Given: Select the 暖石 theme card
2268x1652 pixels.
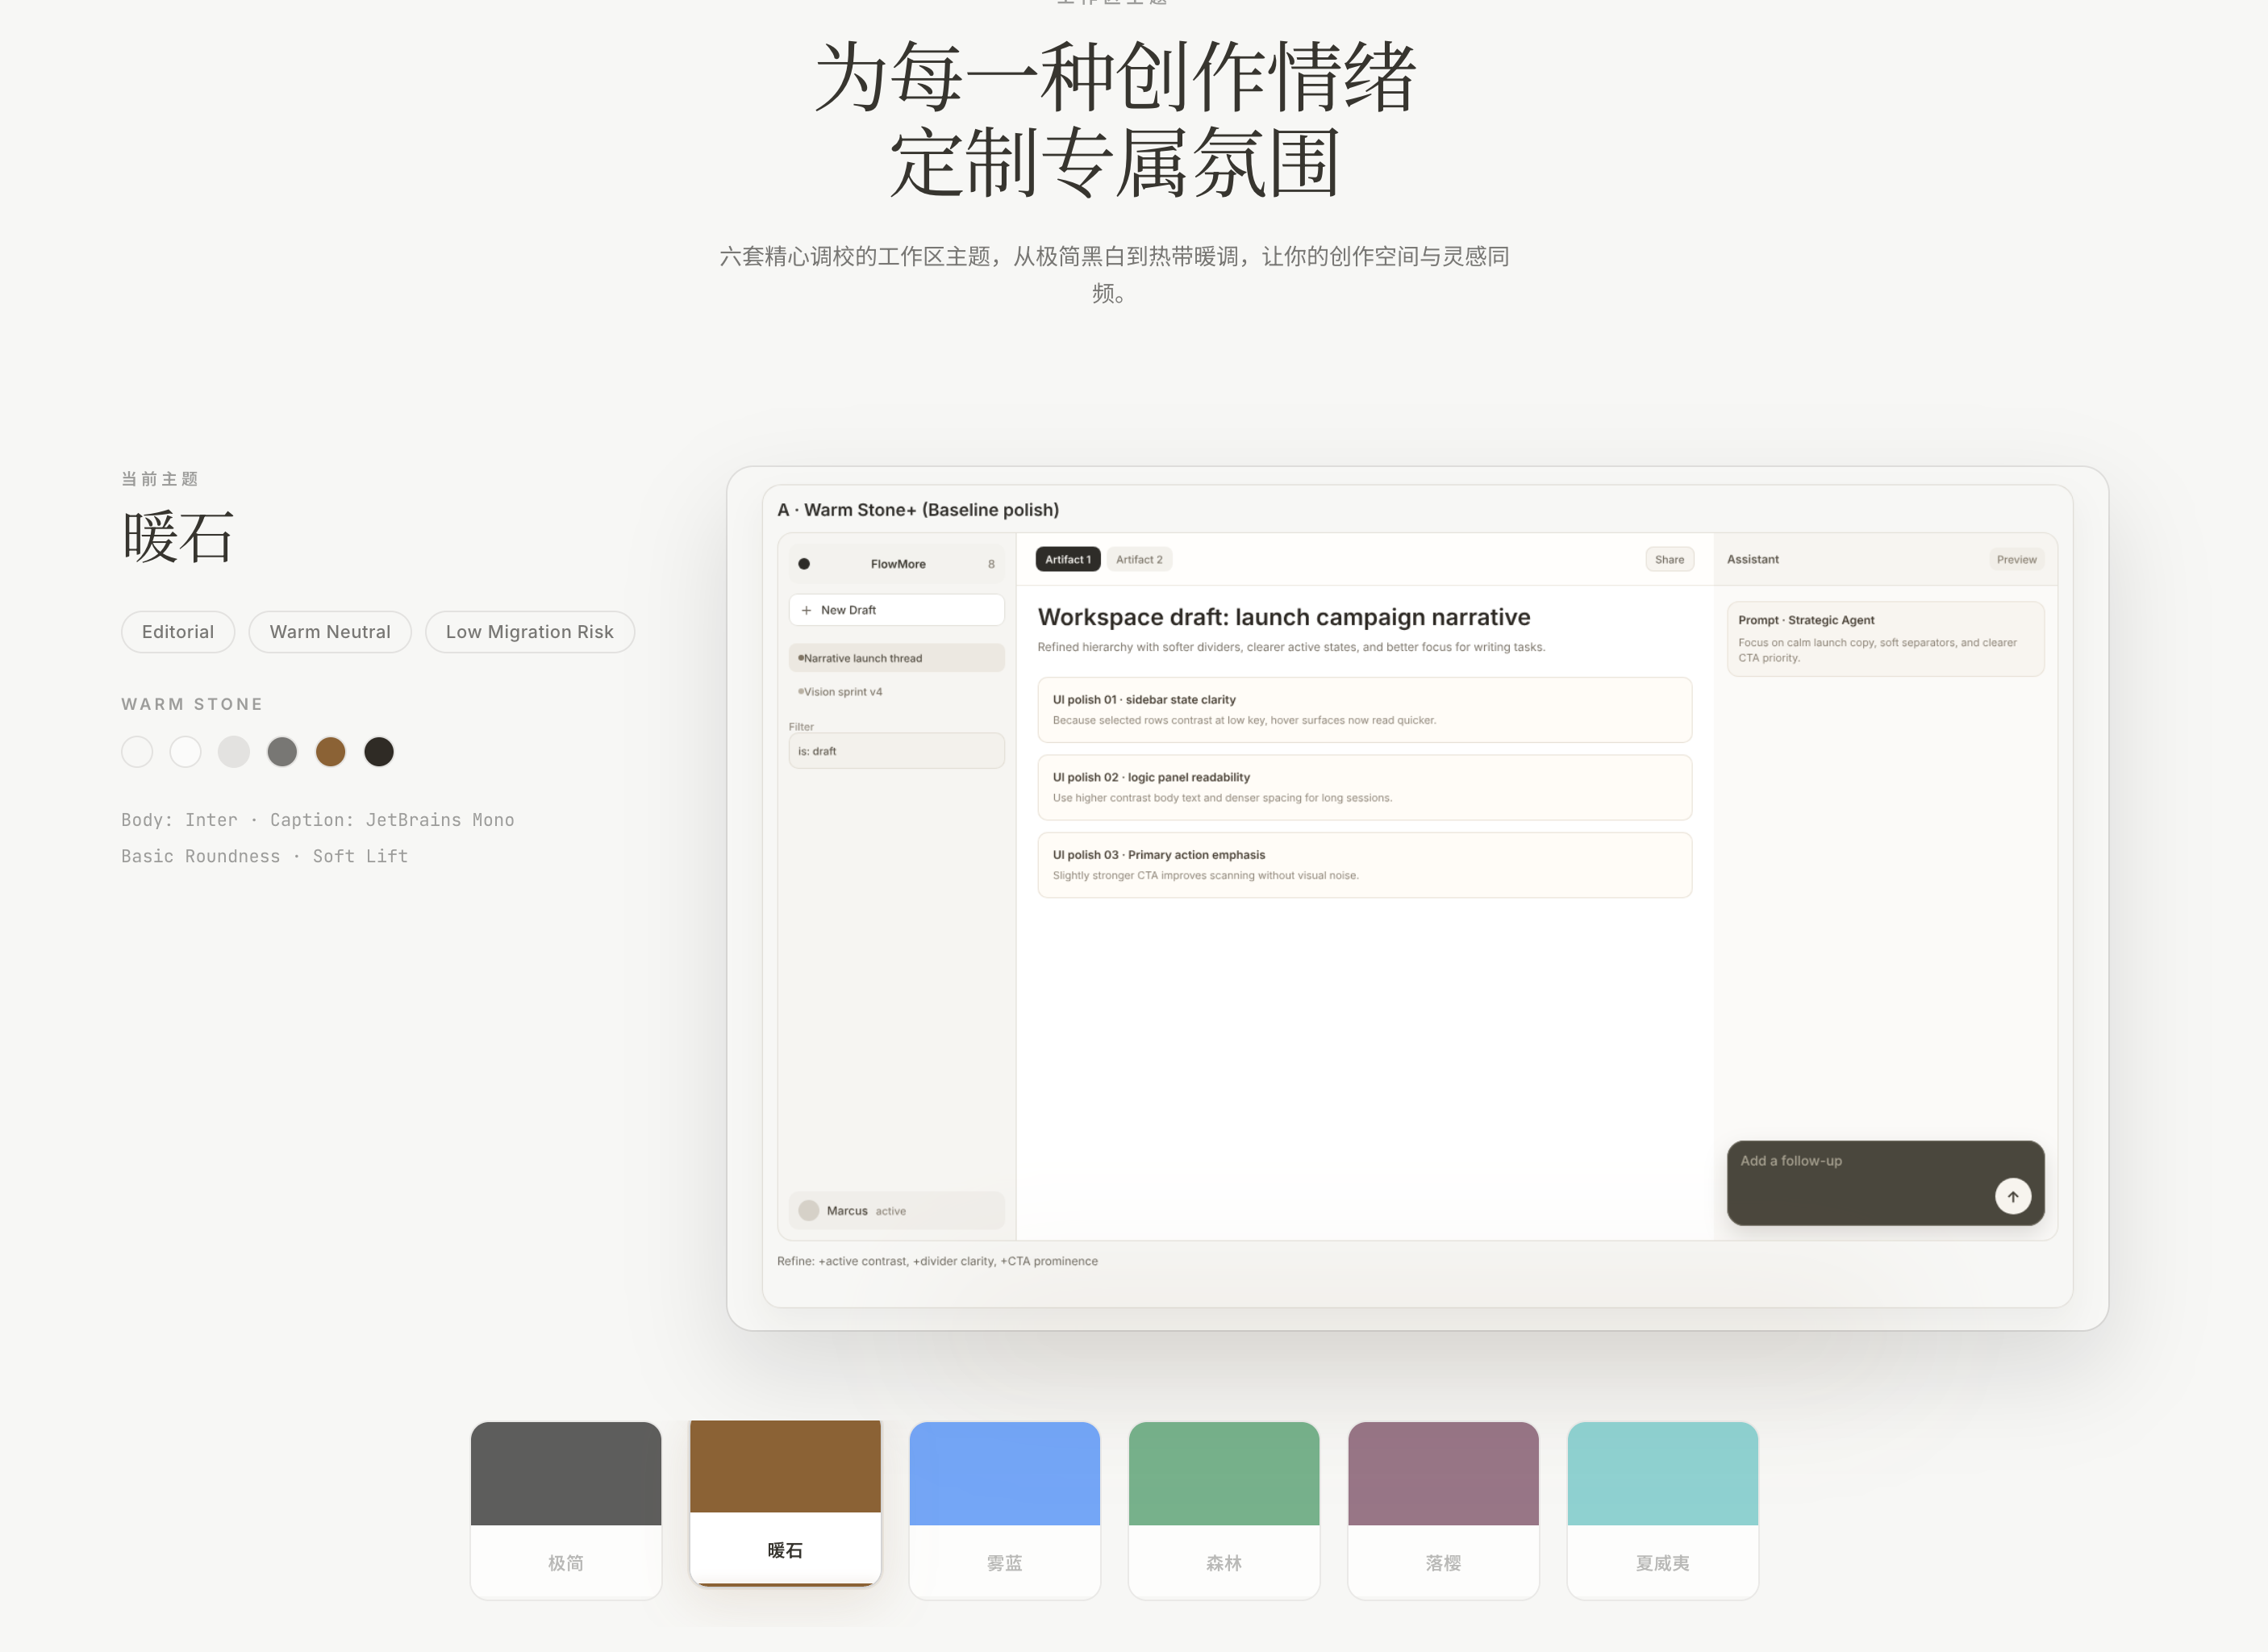Looking at the screenshot, I should (x=785, y=1502).
